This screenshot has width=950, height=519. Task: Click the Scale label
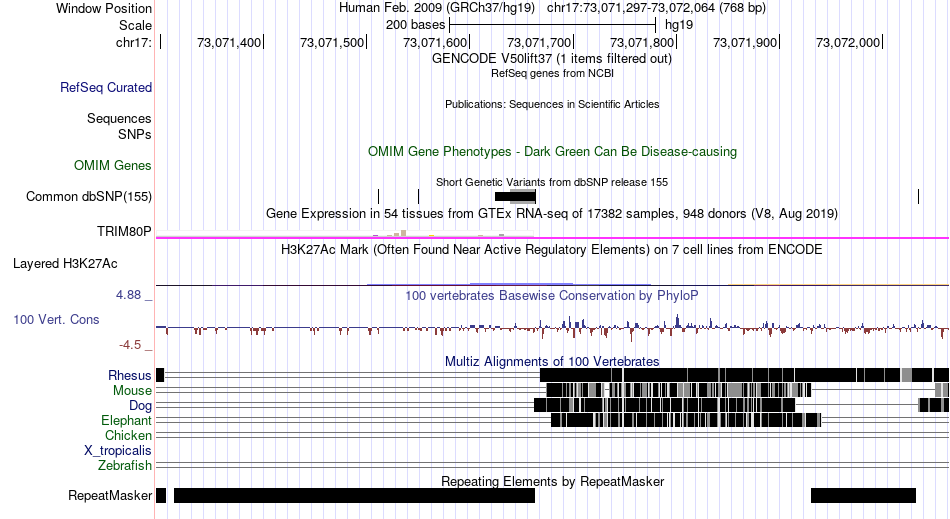[x=135, y=25]
